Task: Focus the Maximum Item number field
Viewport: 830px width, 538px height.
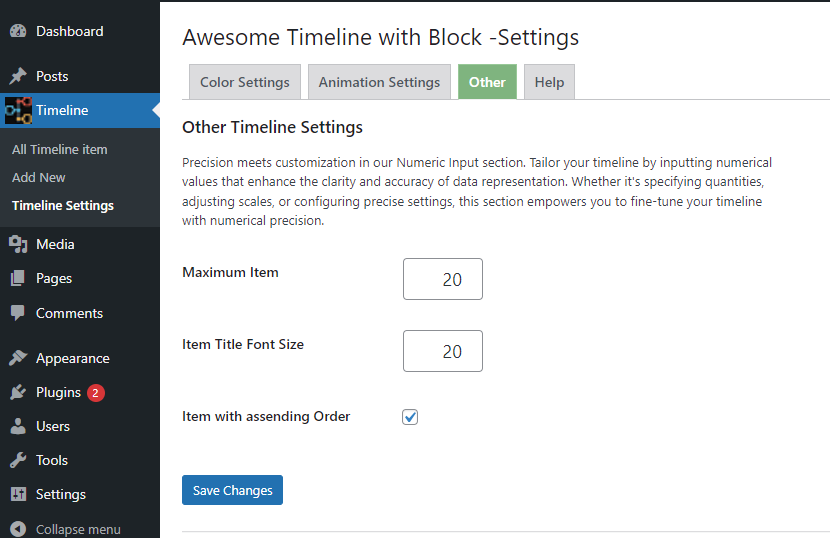Action: tap(443, 279)
